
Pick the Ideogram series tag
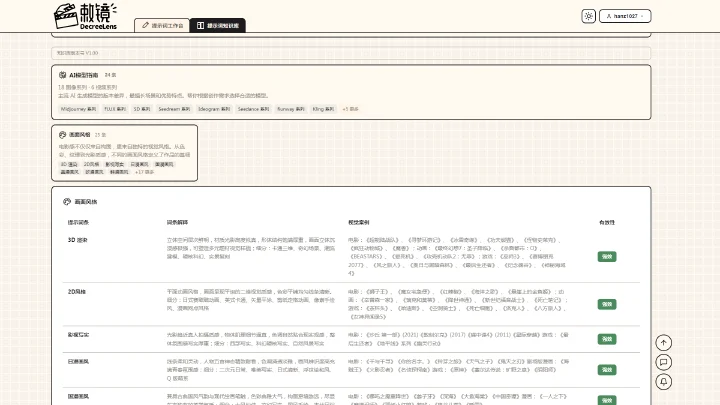pyautogui.click(x=214, y=109)
